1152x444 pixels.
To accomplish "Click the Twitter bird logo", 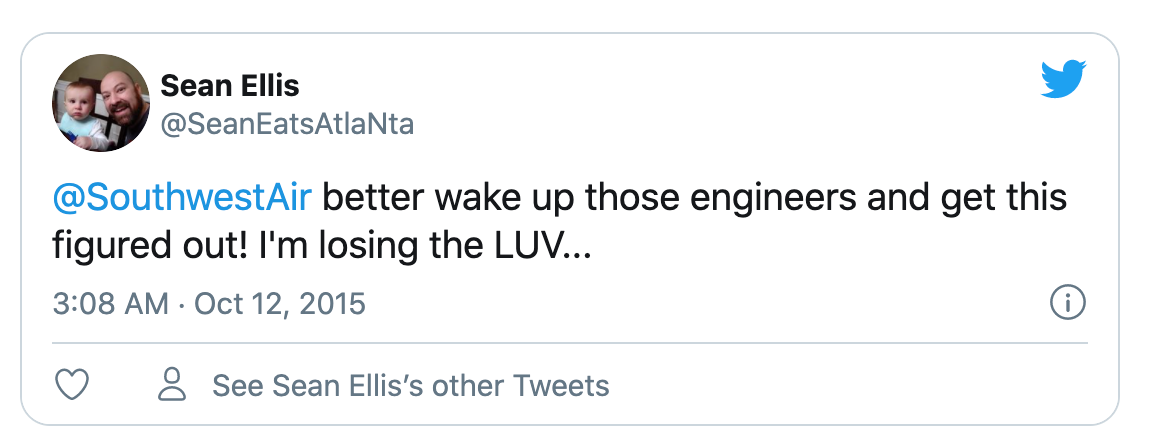I will [1063, 79].
